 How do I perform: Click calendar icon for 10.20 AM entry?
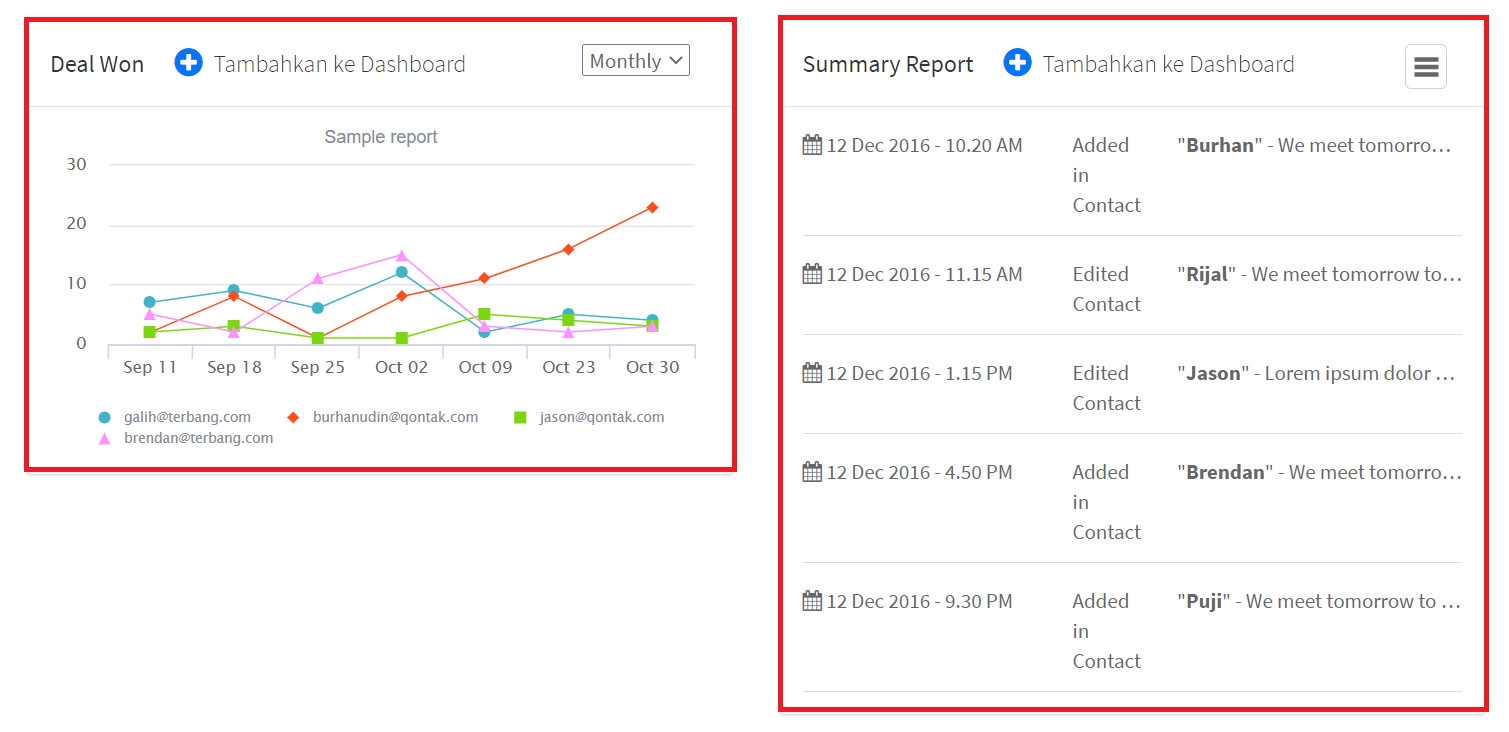[812, 145]
